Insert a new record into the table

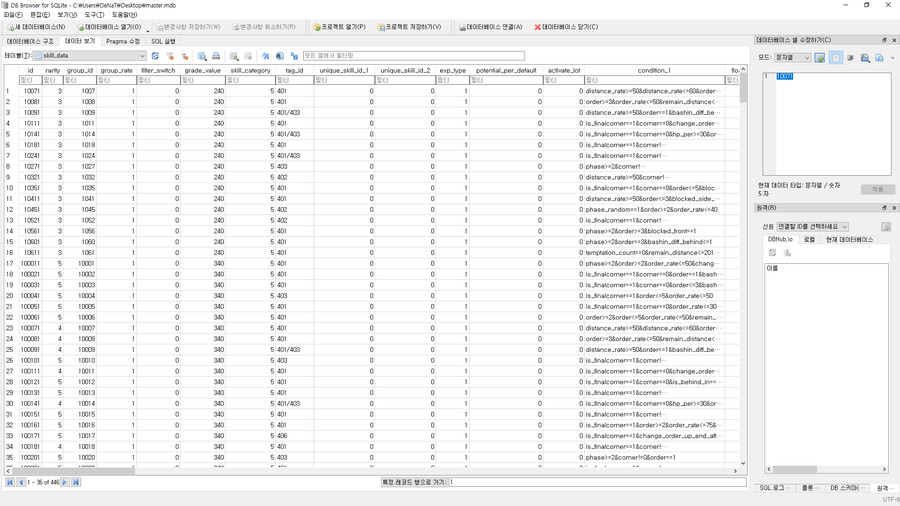tap(234, 56)
